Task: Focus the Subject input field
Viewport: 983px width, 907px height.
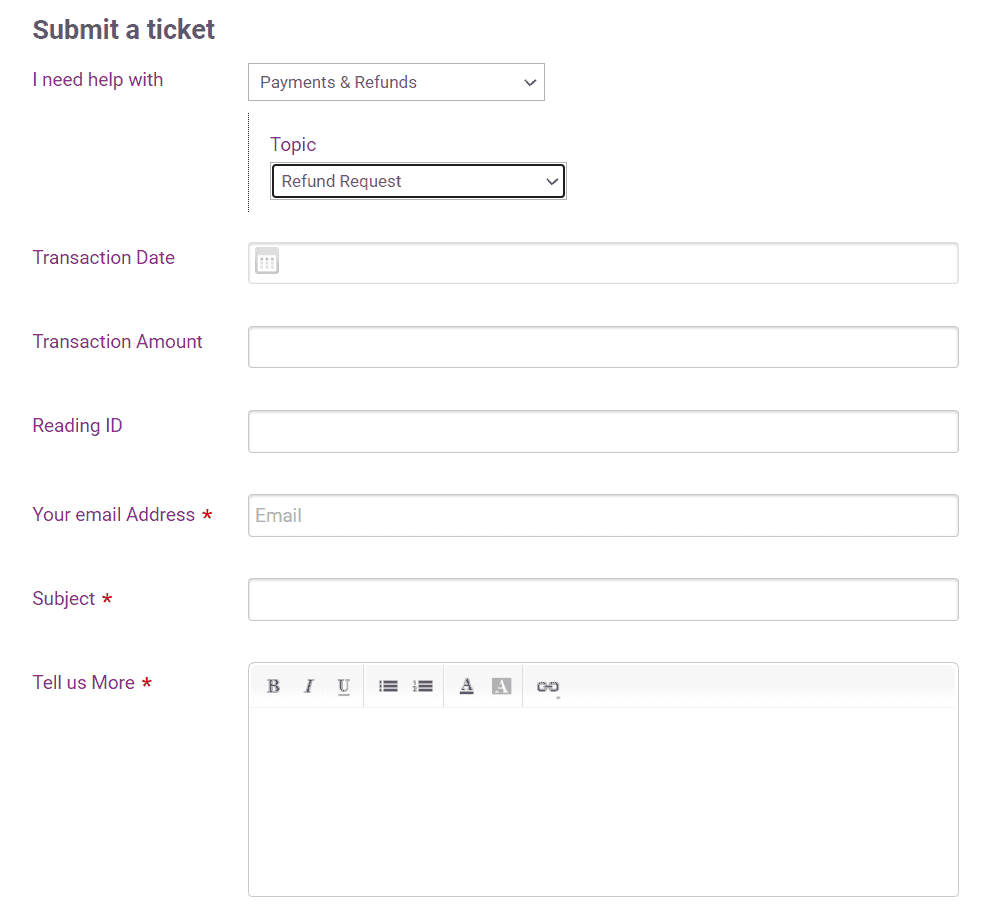Action: (603, 599)
